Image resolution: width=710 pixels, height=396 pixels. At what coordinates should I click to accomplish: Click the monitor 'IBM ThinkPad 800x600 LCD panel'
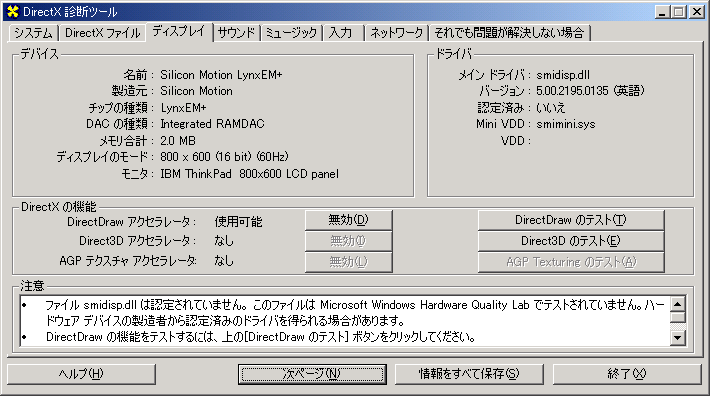[x=249, y=174]
